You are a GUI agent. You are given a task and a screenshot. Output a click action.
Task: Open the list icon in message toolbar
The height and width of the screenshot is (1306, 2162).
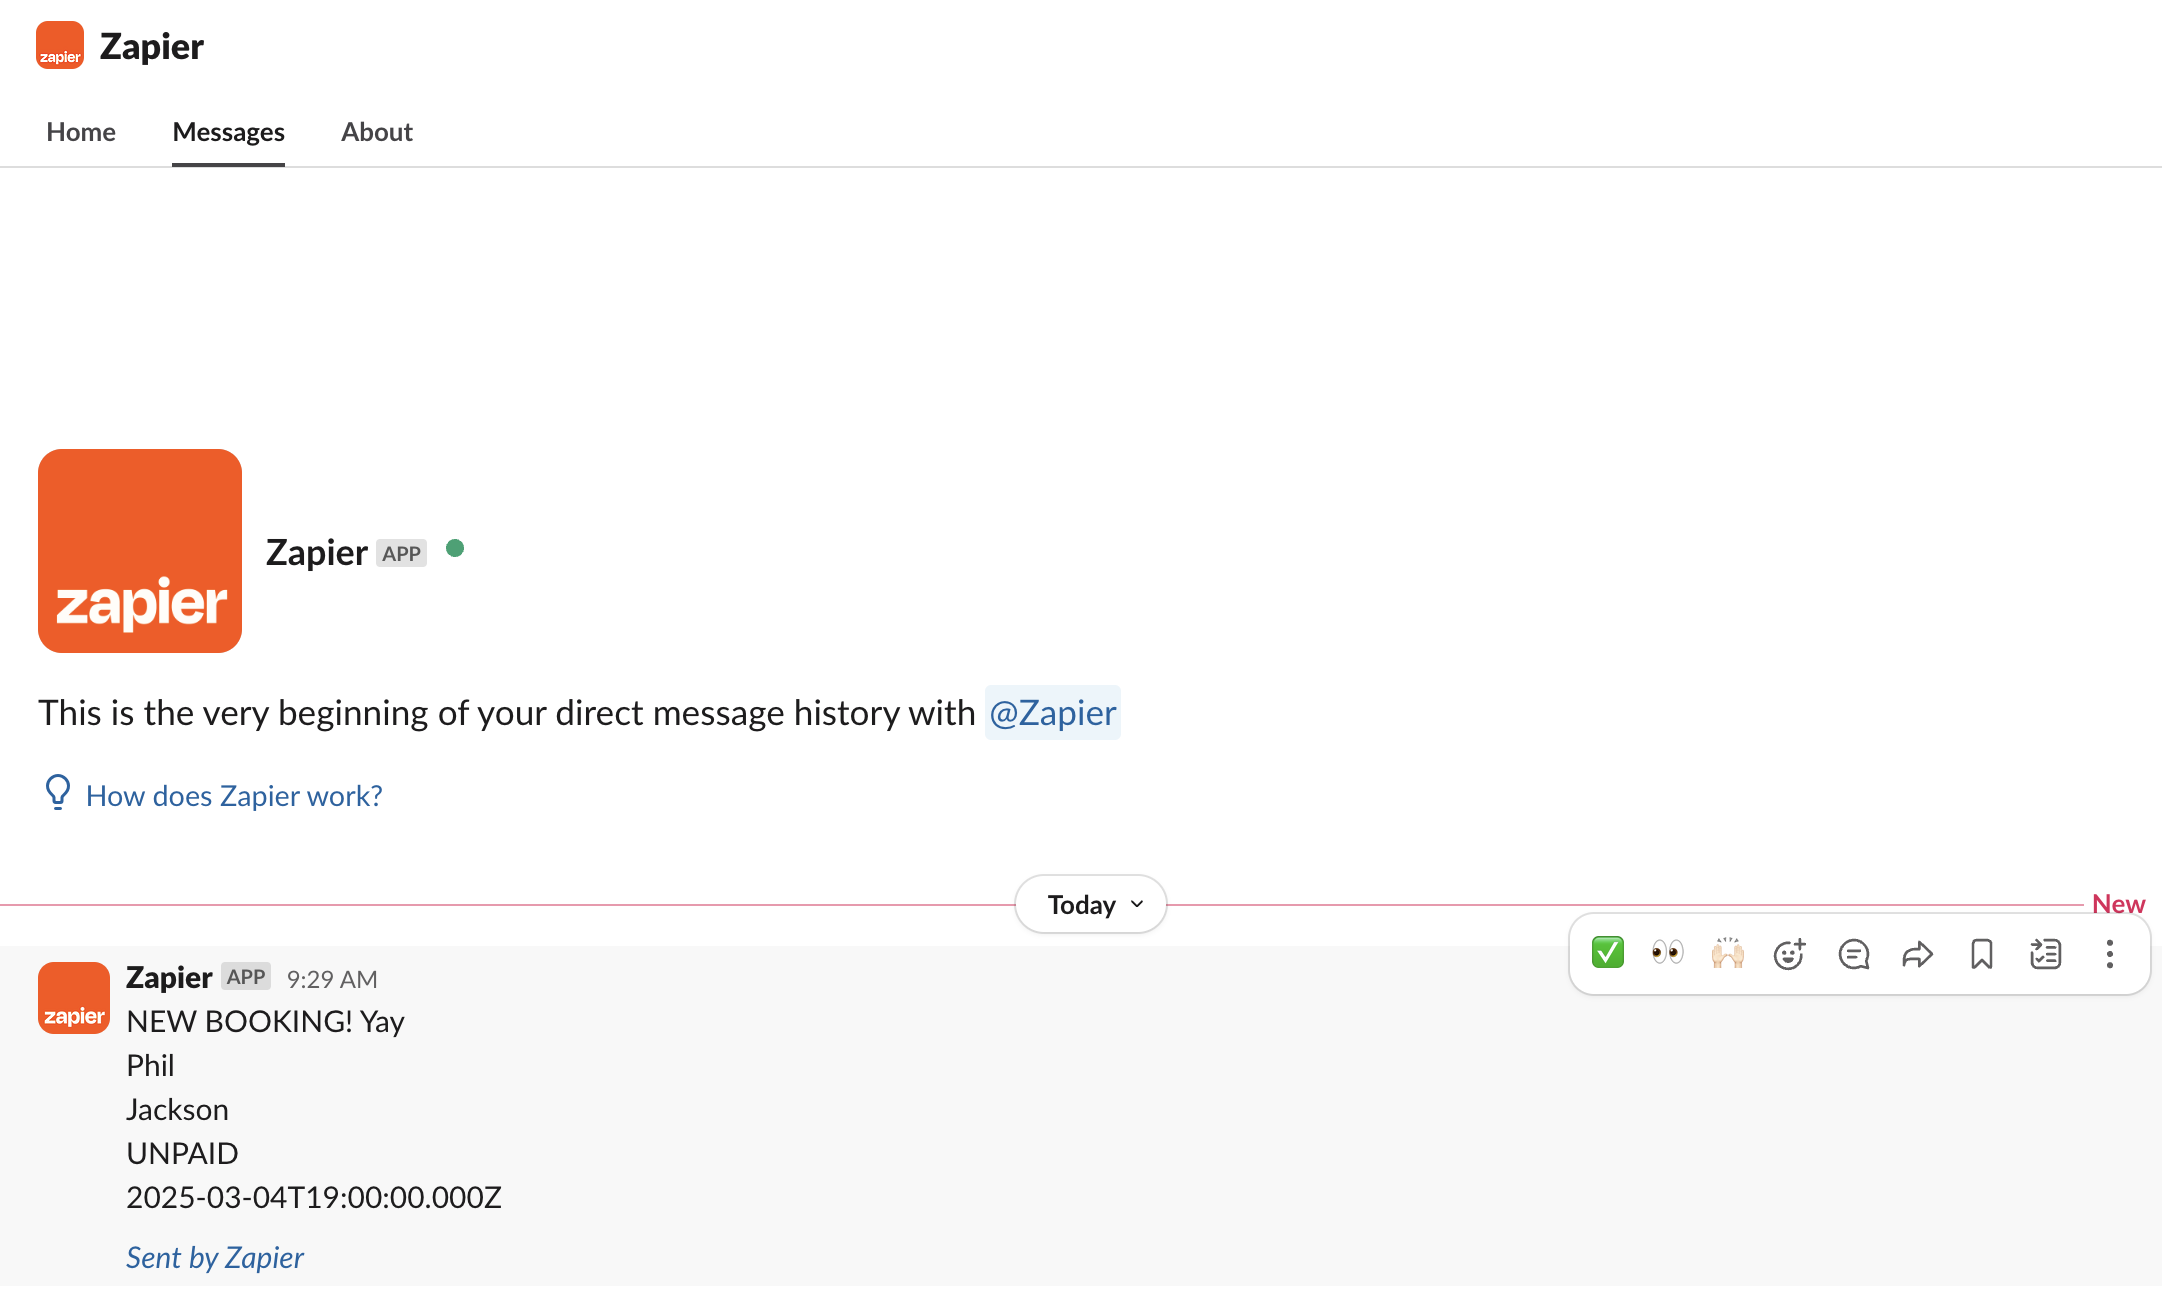click(x=2045, y=954)
